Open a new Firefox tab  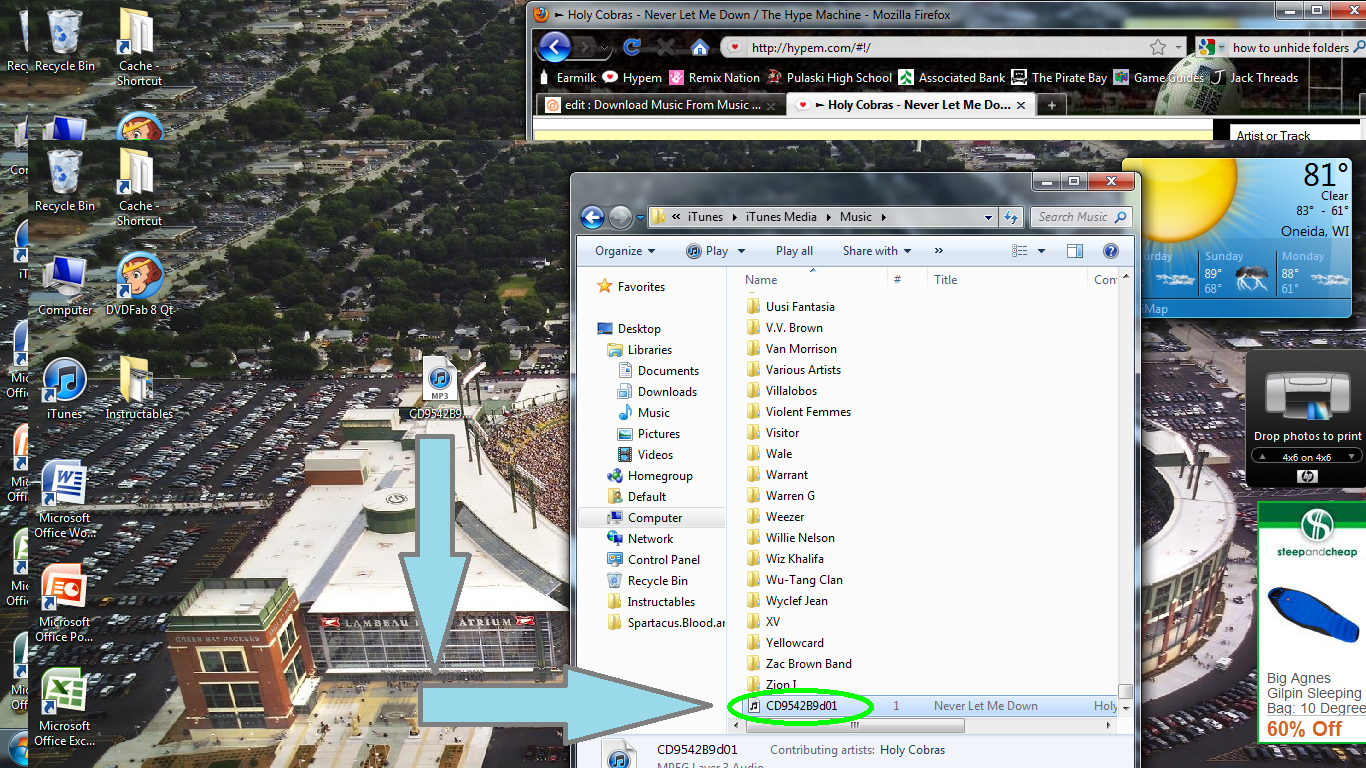1051,105
